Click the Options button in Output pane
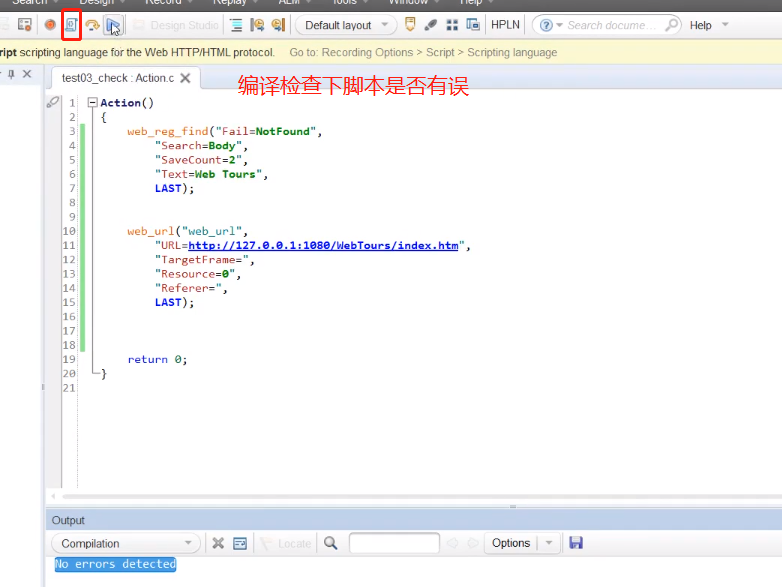The image size is (782, 587). [511, 543]
